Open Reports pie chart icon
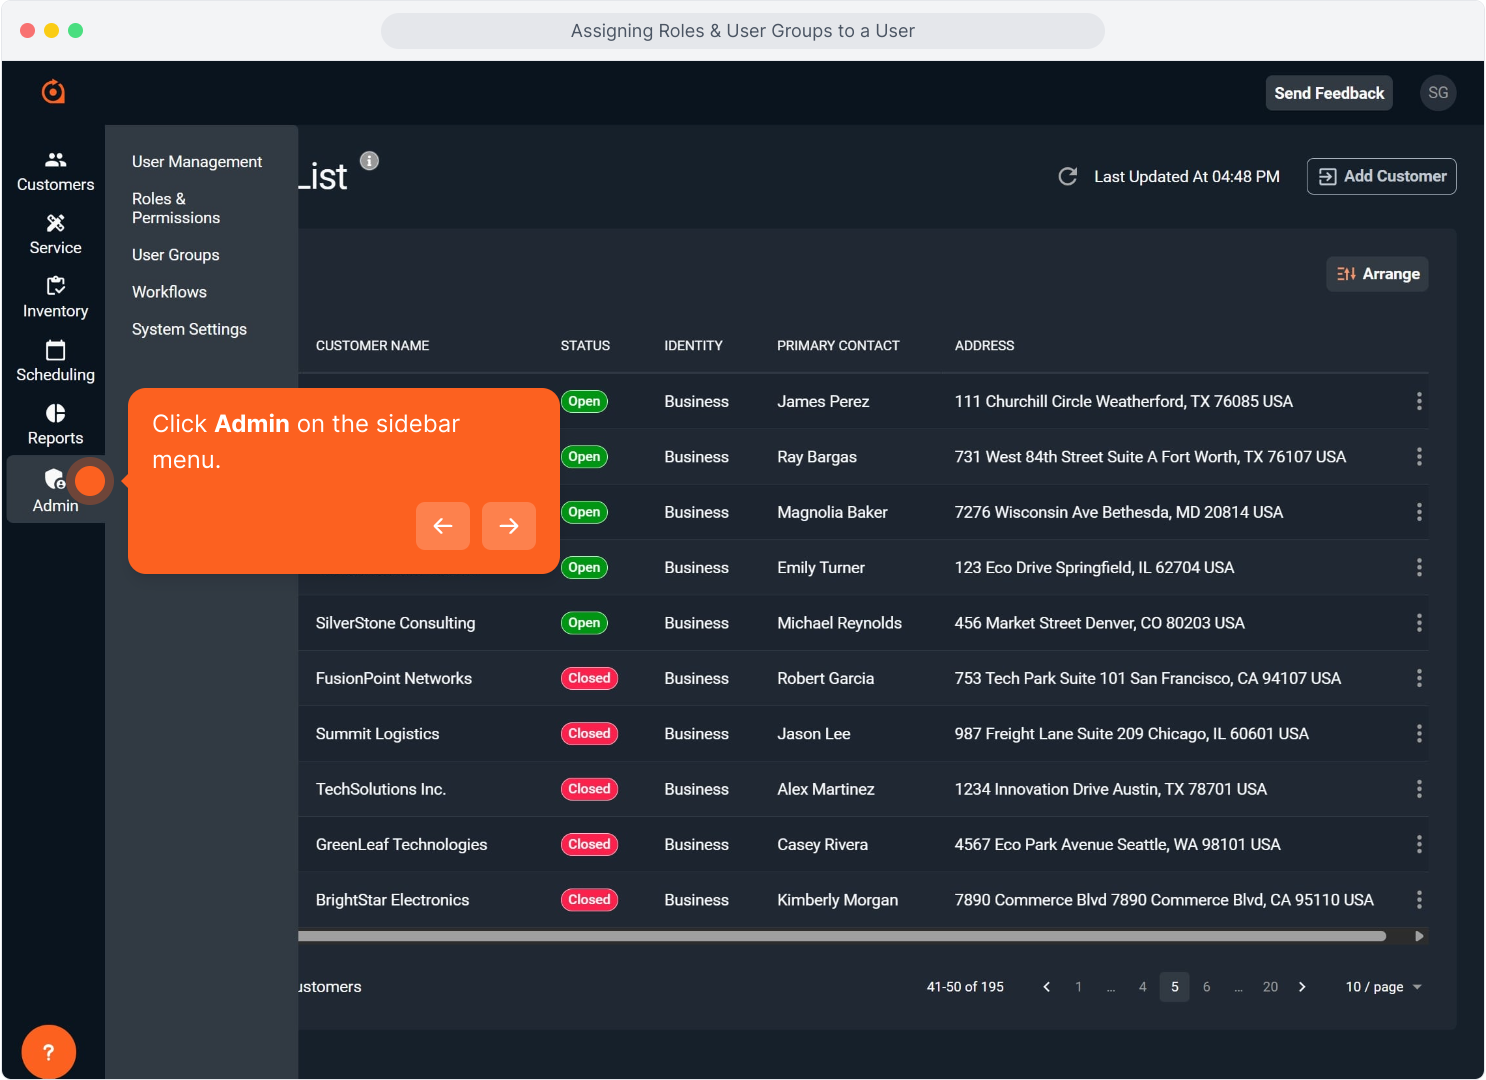This screenshot has width=1486, height=1080. [55, 424]
